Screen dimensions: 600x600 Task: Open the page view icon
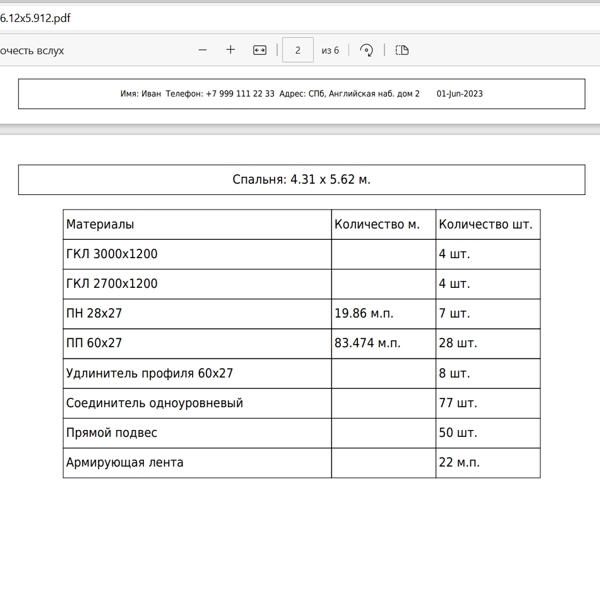402,50
